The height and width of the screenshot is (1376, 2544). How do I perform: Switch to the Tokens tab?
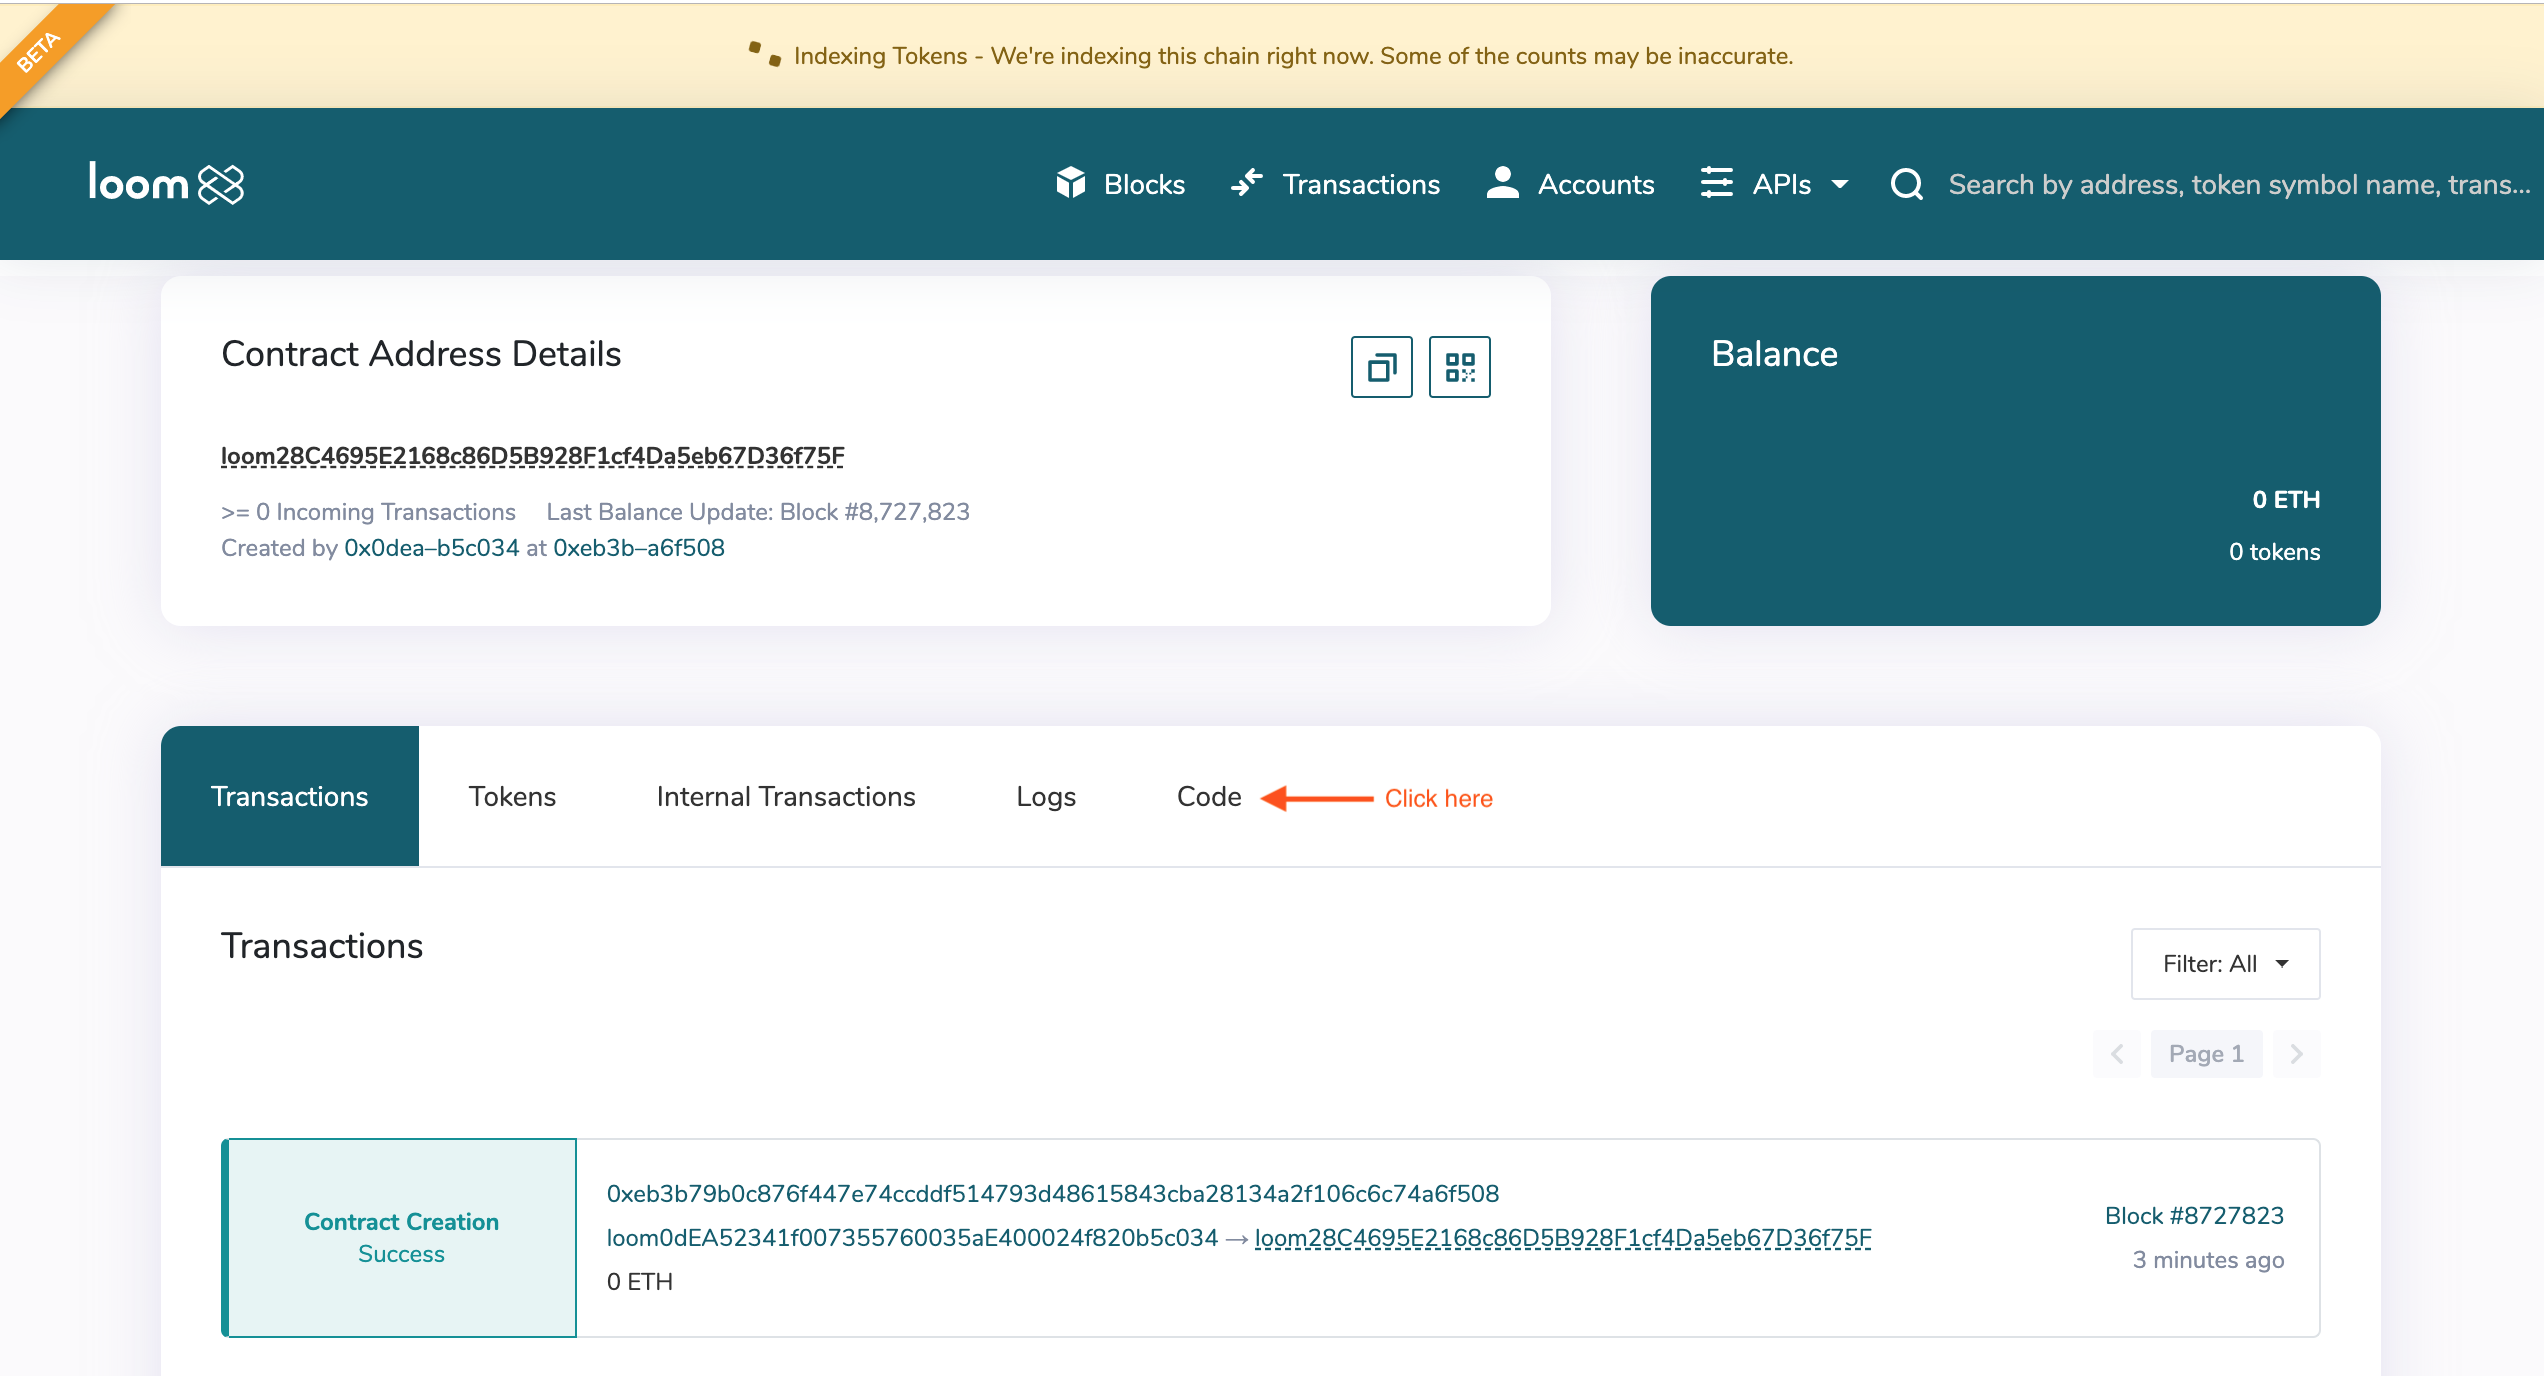tap(512, 796)
